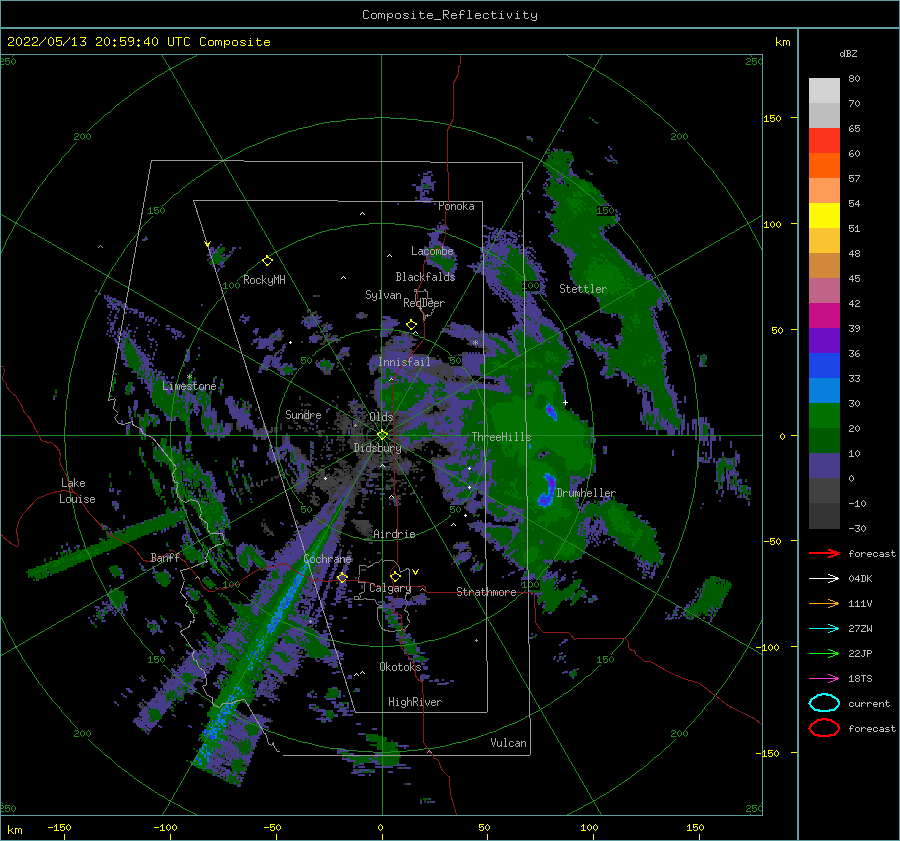Click the Drumheller city label

point(586,493)
